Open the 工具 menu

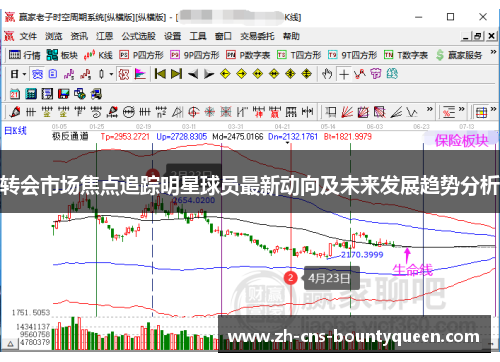pyautogui.click(x=198, y=36)
